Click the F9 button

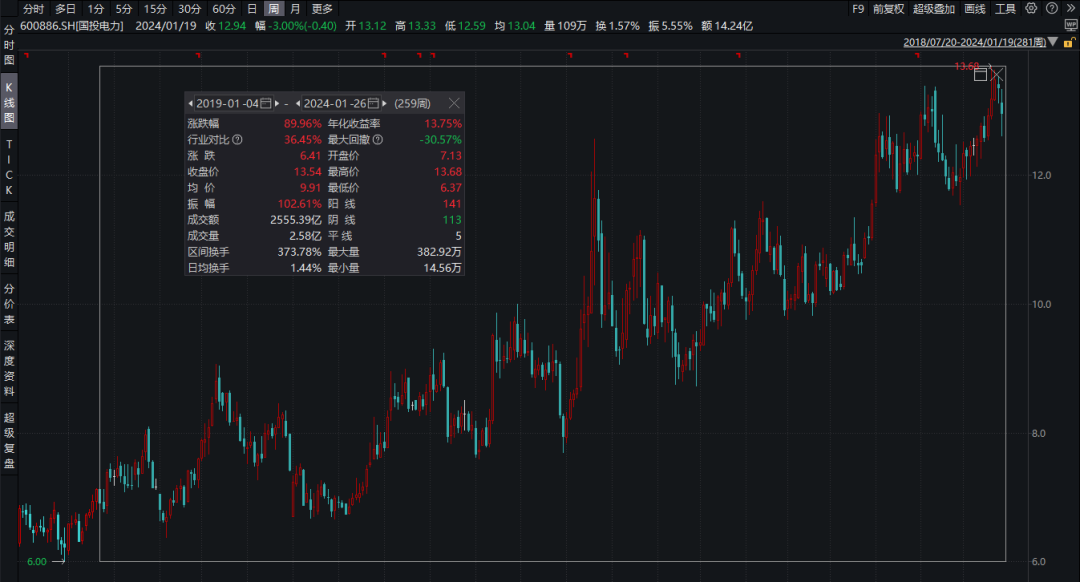[x=858, y=9]
